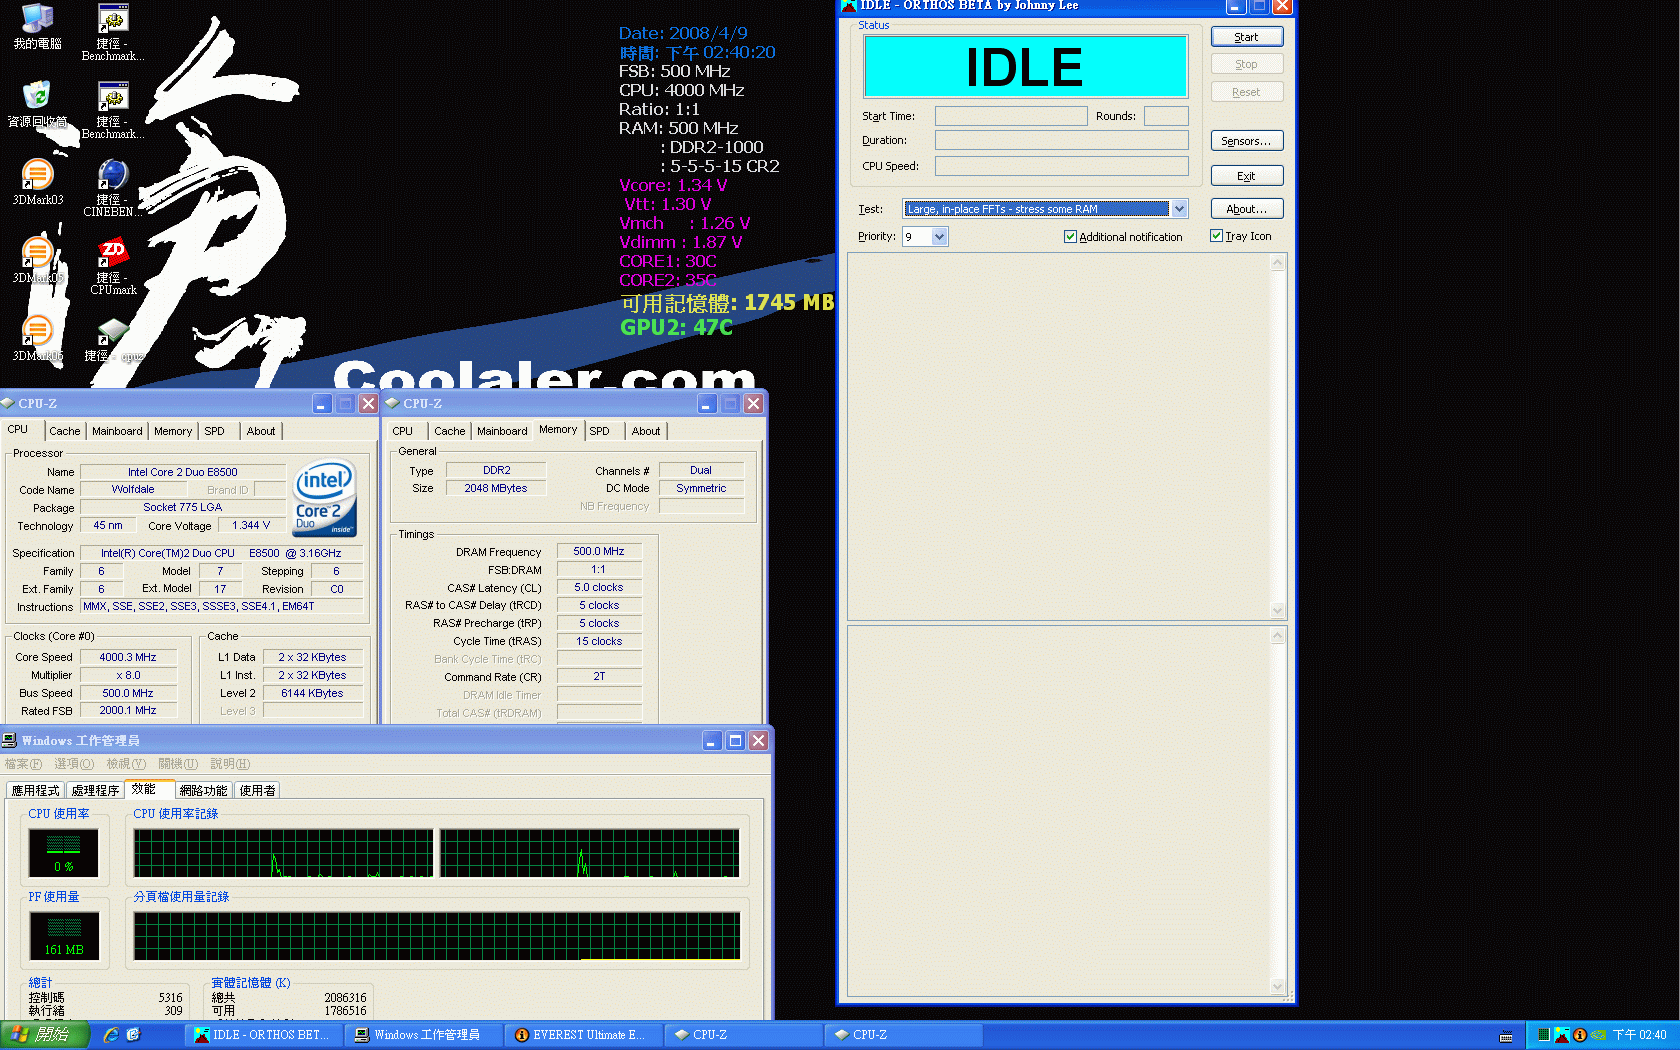This screenshot has width=1680, height=1050.
Task: Open the 選項(O) menu in Task Manager
Action: point(74,764)
